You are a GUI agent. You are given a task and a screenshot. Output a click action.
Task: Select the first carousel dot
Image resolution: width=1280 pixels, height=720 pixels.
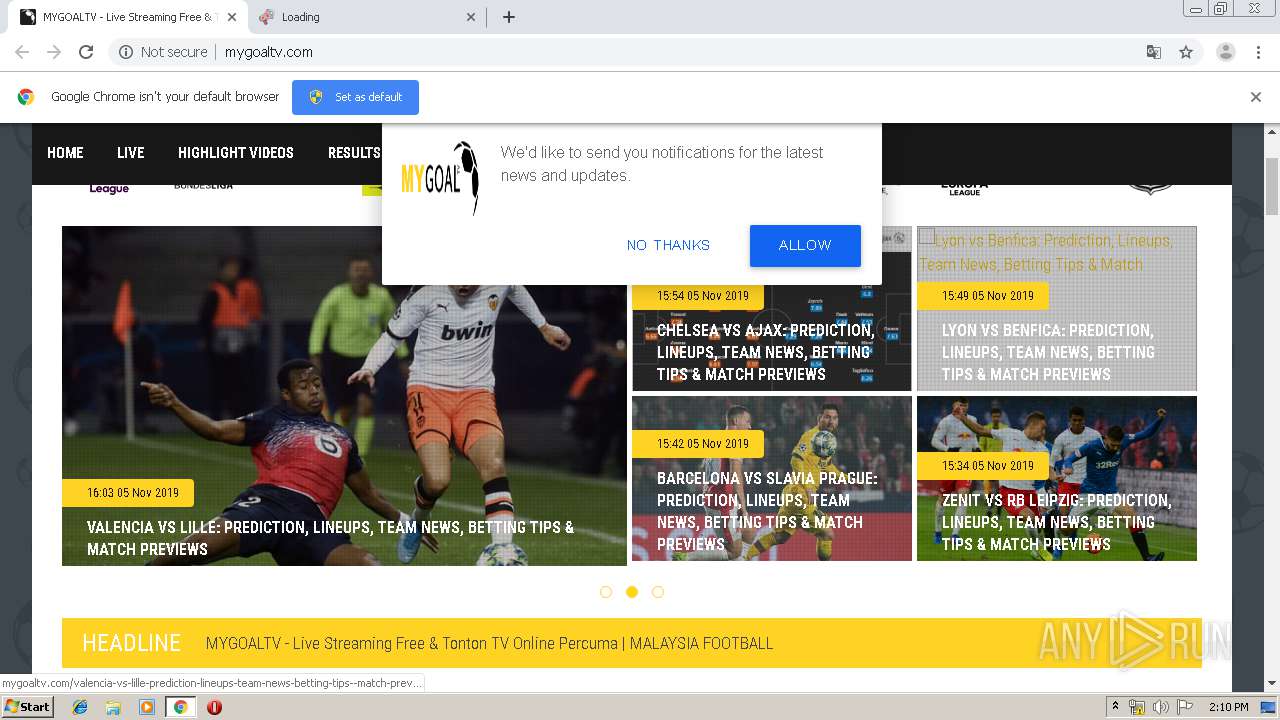[606, 592]
